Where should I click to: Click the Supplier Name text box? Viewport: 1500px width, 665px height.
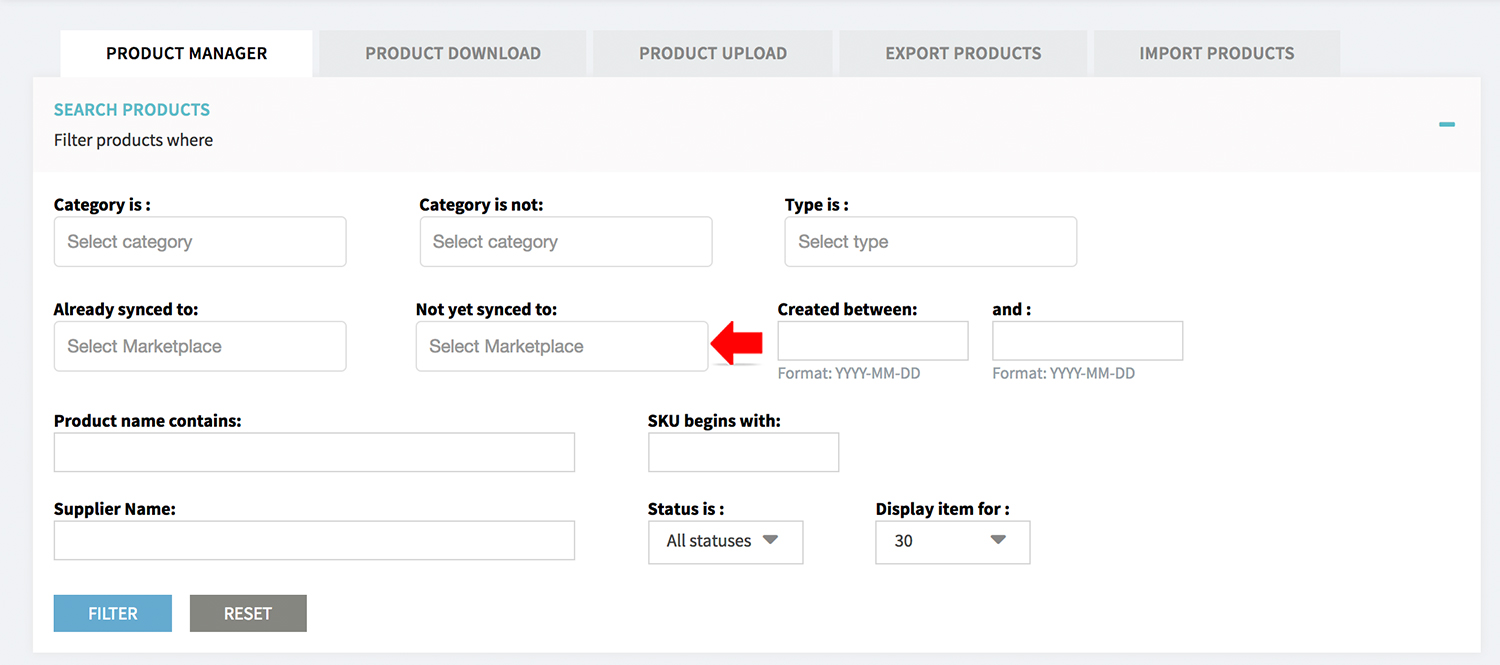tap(314, 540)
